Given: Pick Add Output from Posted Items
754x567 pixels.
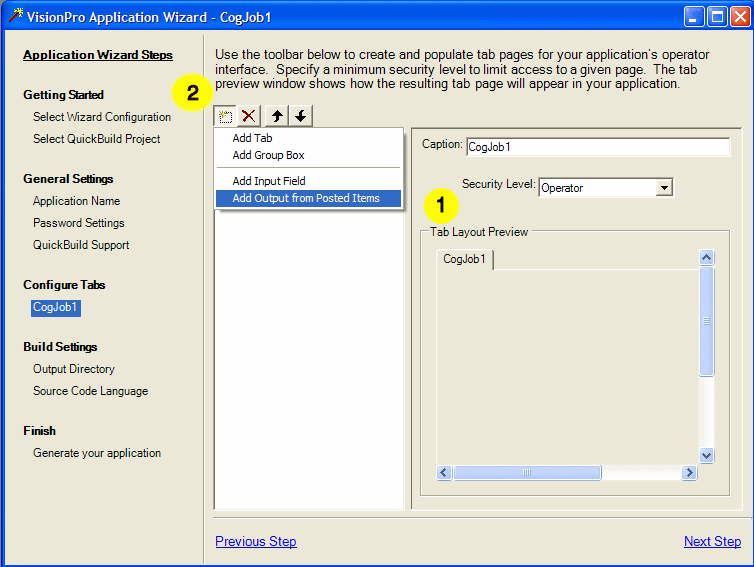Looking at the screenshot, I should click(x=306, y=198).
